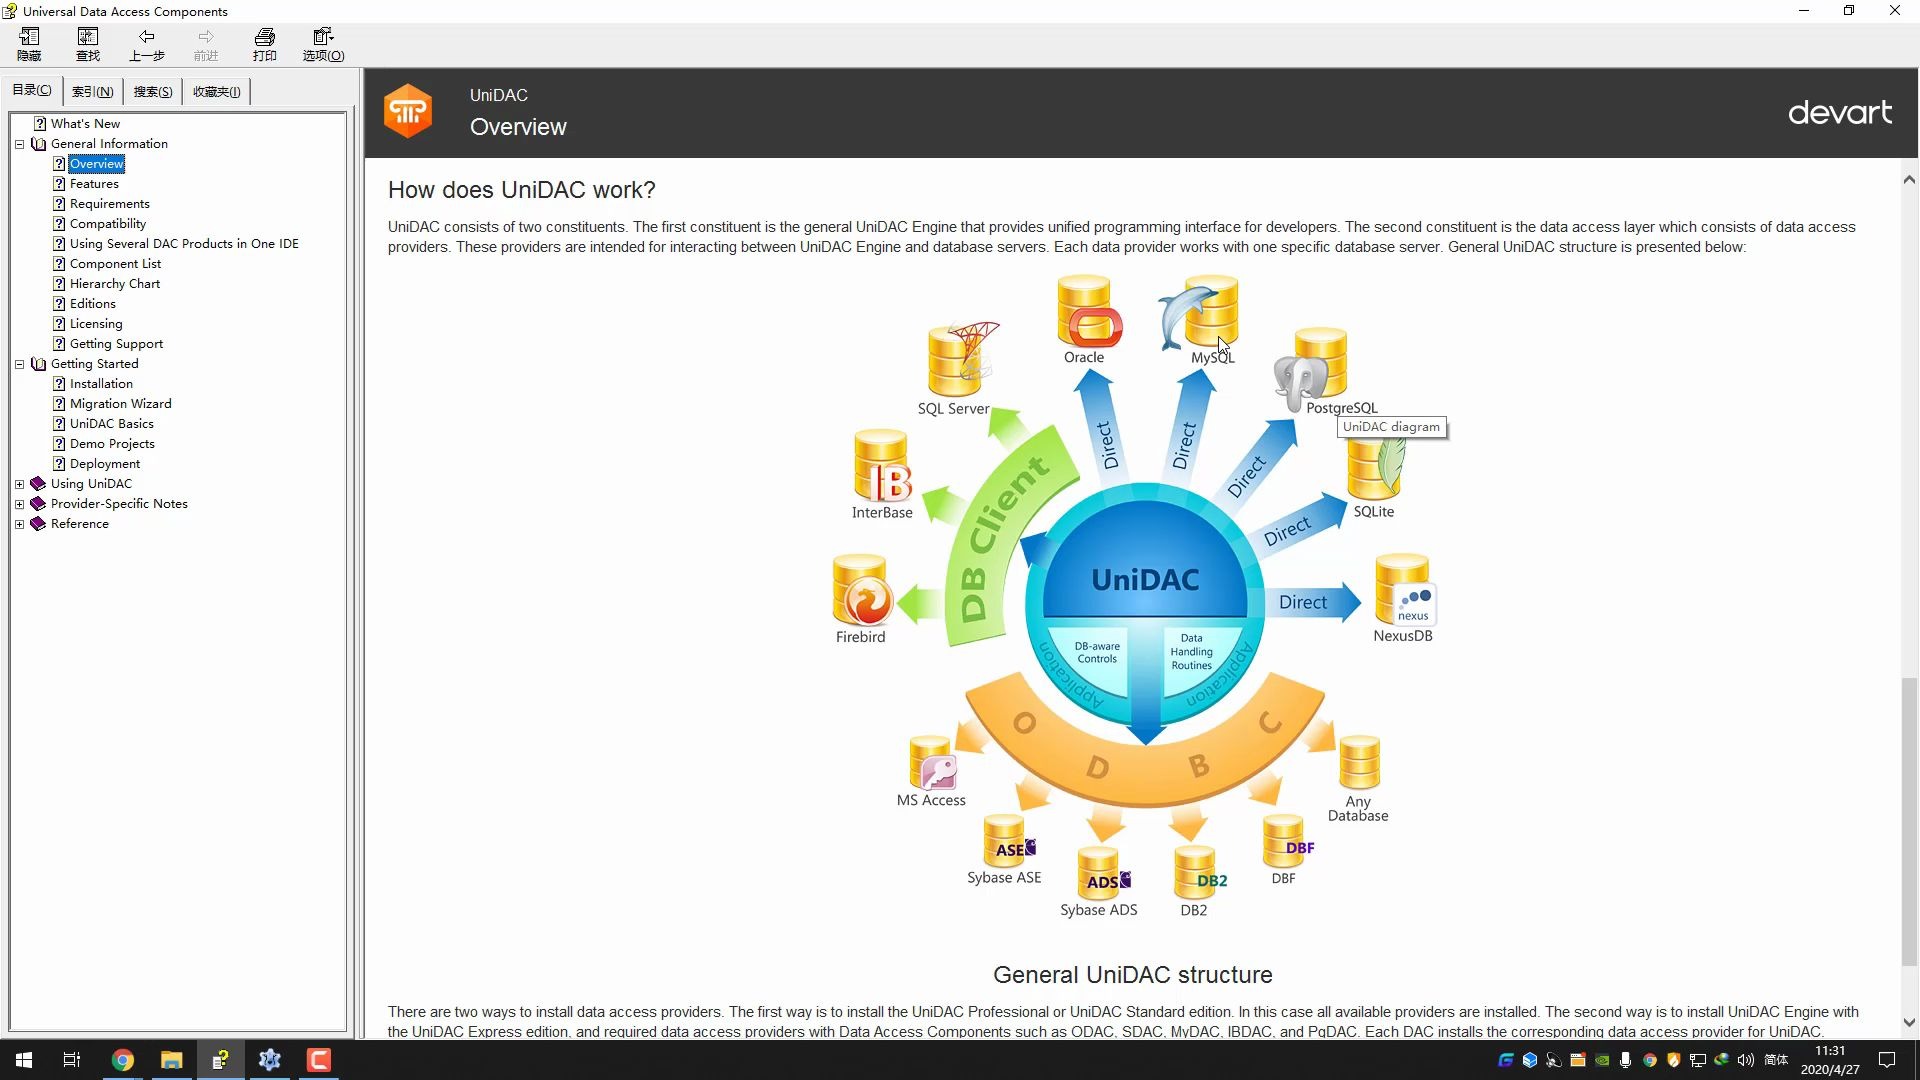Click the back navigation arrow icon

[x=146, y=37]
